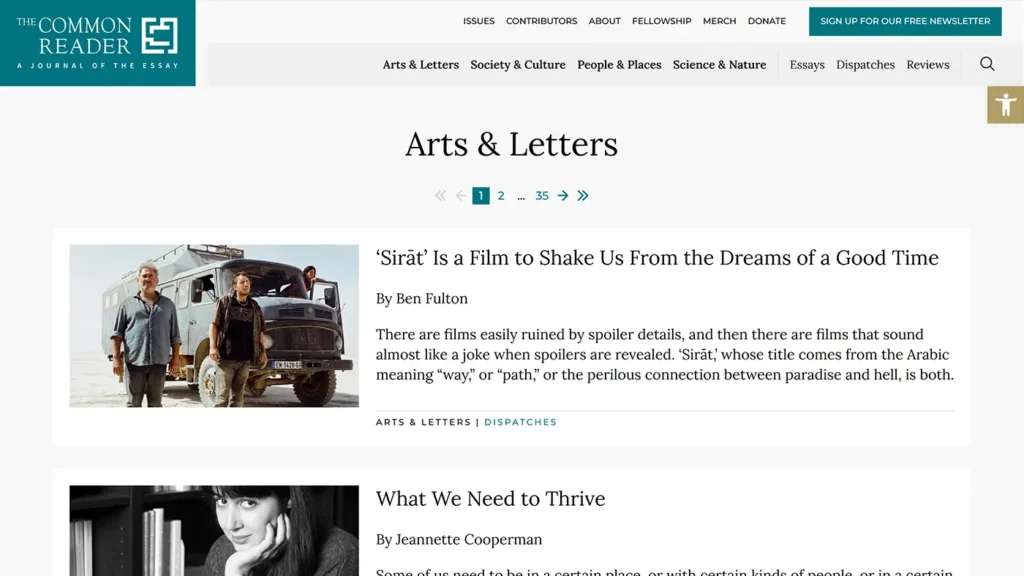Open the search icon
The height and width of the screenshot is (576, 1024).
pos(987,64)
